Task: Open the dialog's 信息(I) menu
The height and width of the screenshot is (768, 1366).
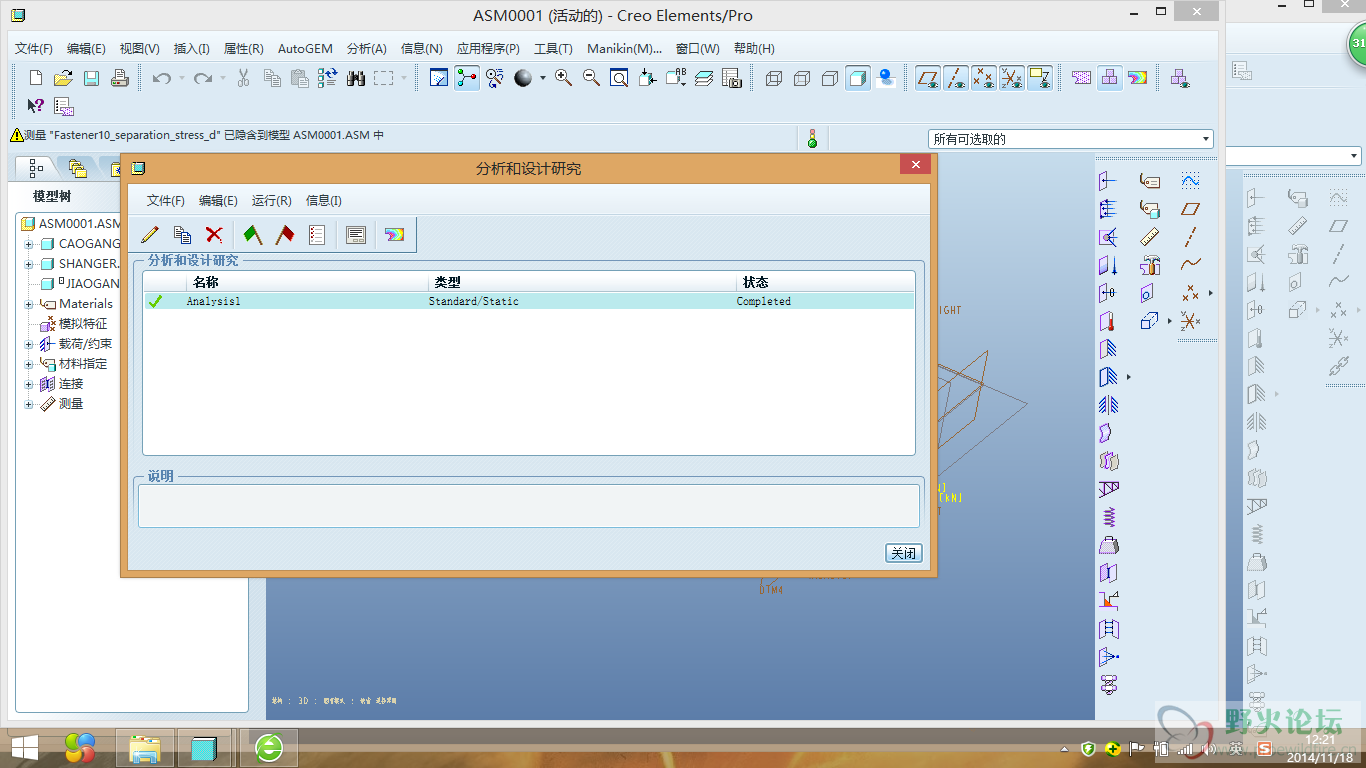Action: (x=324, y=201)
